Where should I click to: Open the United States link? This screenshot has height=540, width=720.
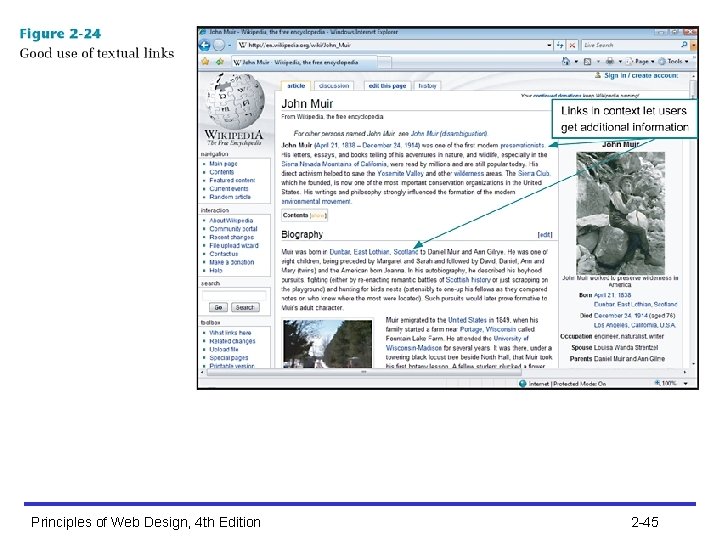[467, 320]
